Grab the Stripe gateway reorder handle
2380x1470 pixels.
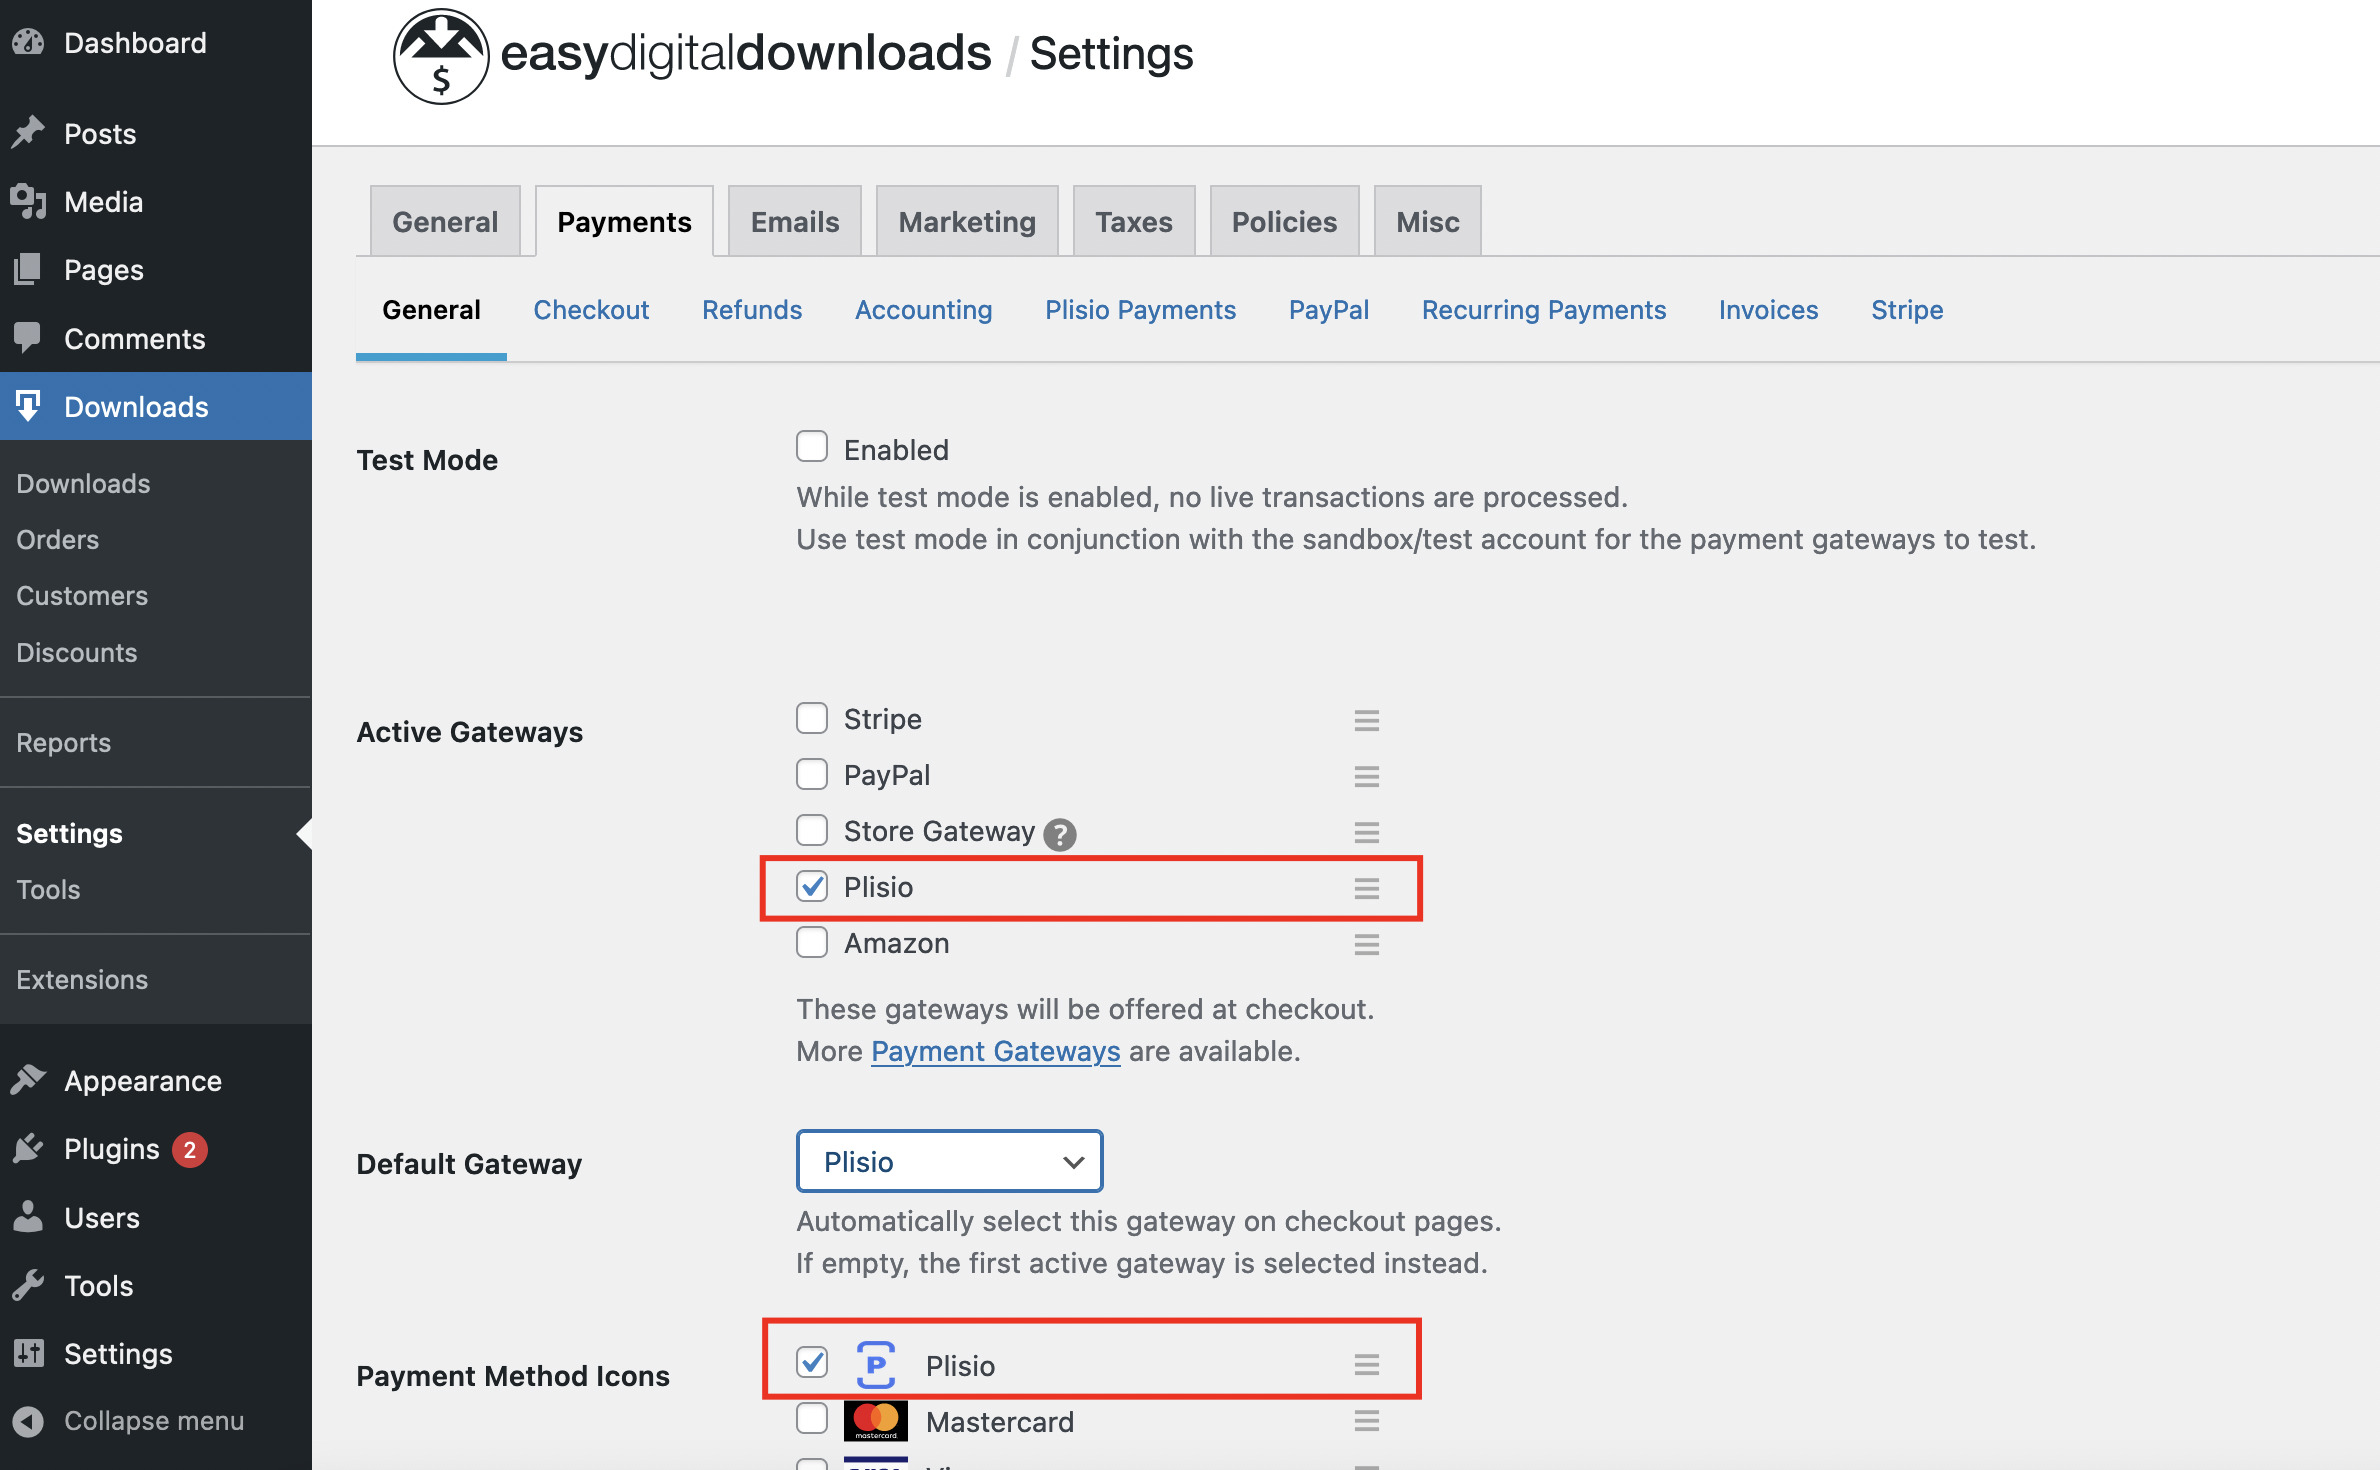[x=1366, y=720]
